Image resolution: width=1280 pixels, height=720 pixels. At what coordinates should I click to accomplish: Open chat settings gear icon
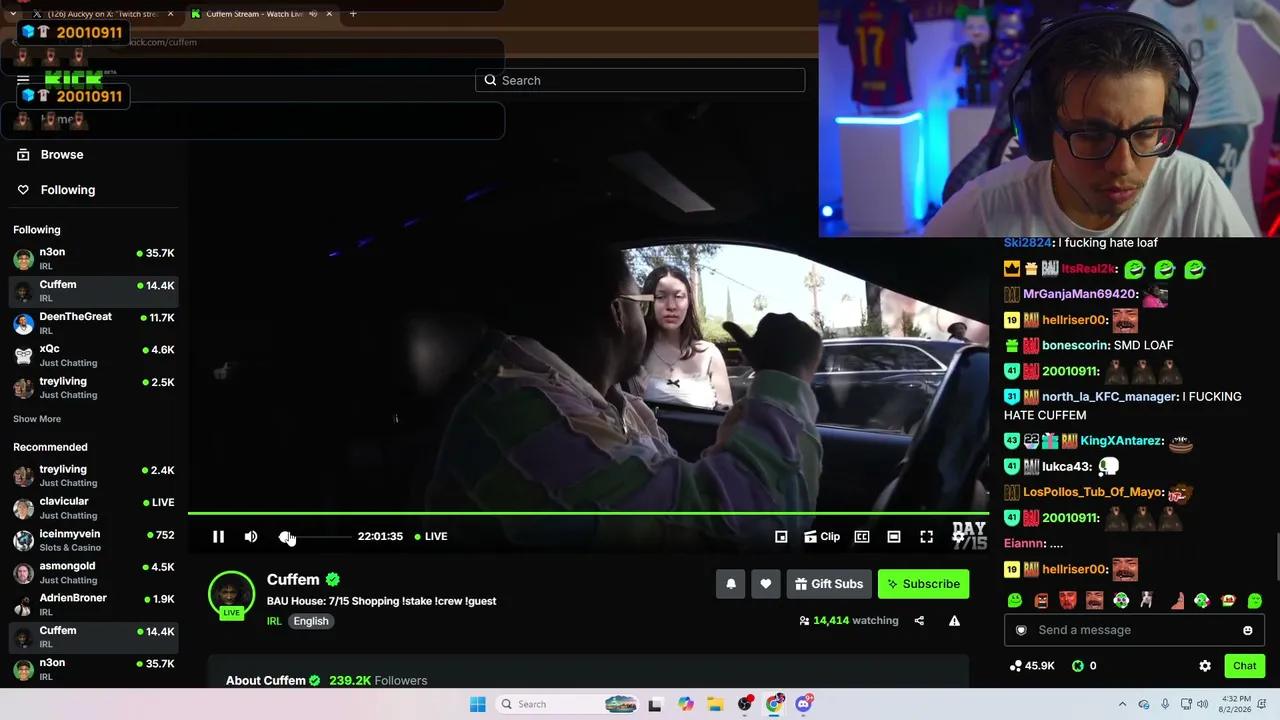pyautogui.click(x=1205, y=666)
